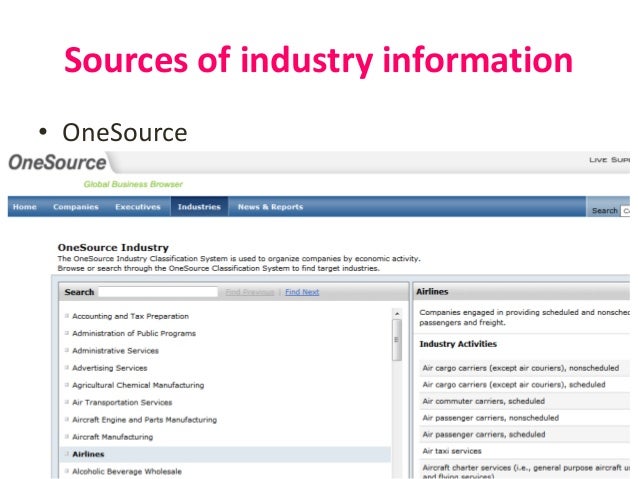Select the highlighted Airlines industry
This screenshot has height=479, width=638.
(x=88, y=454)
